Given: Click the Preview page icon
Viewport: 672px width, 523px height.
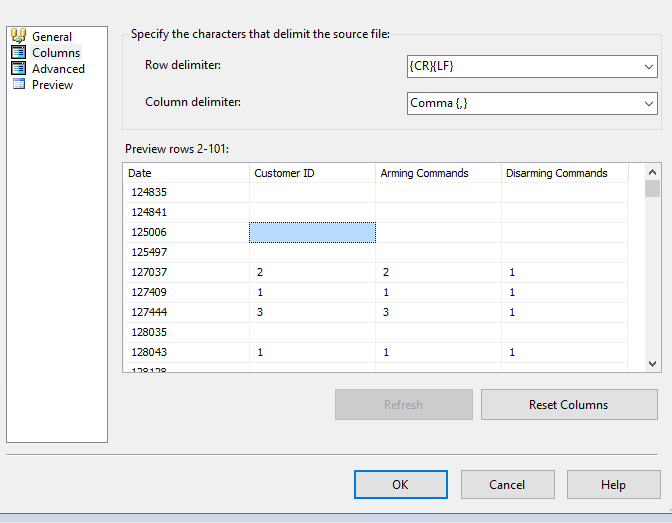Looking at the screenshot, I should click(x=18, y=84).
